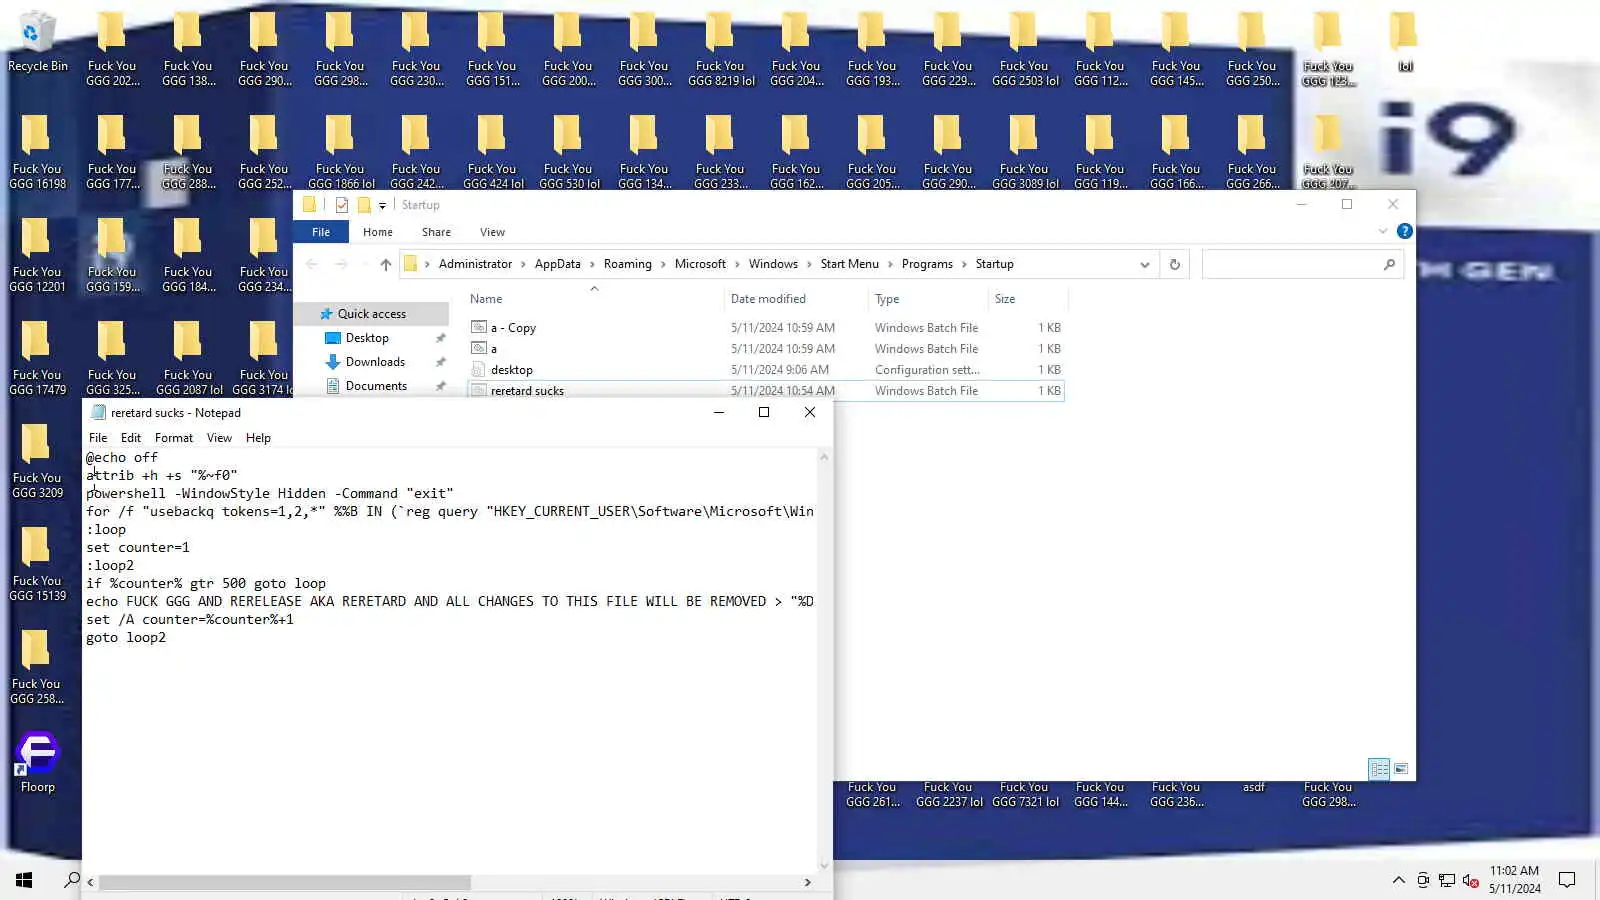Open the 'GGG 3209' desktop folder
The height and width of the screenshot is (900, 1600).
click(38, 461)
